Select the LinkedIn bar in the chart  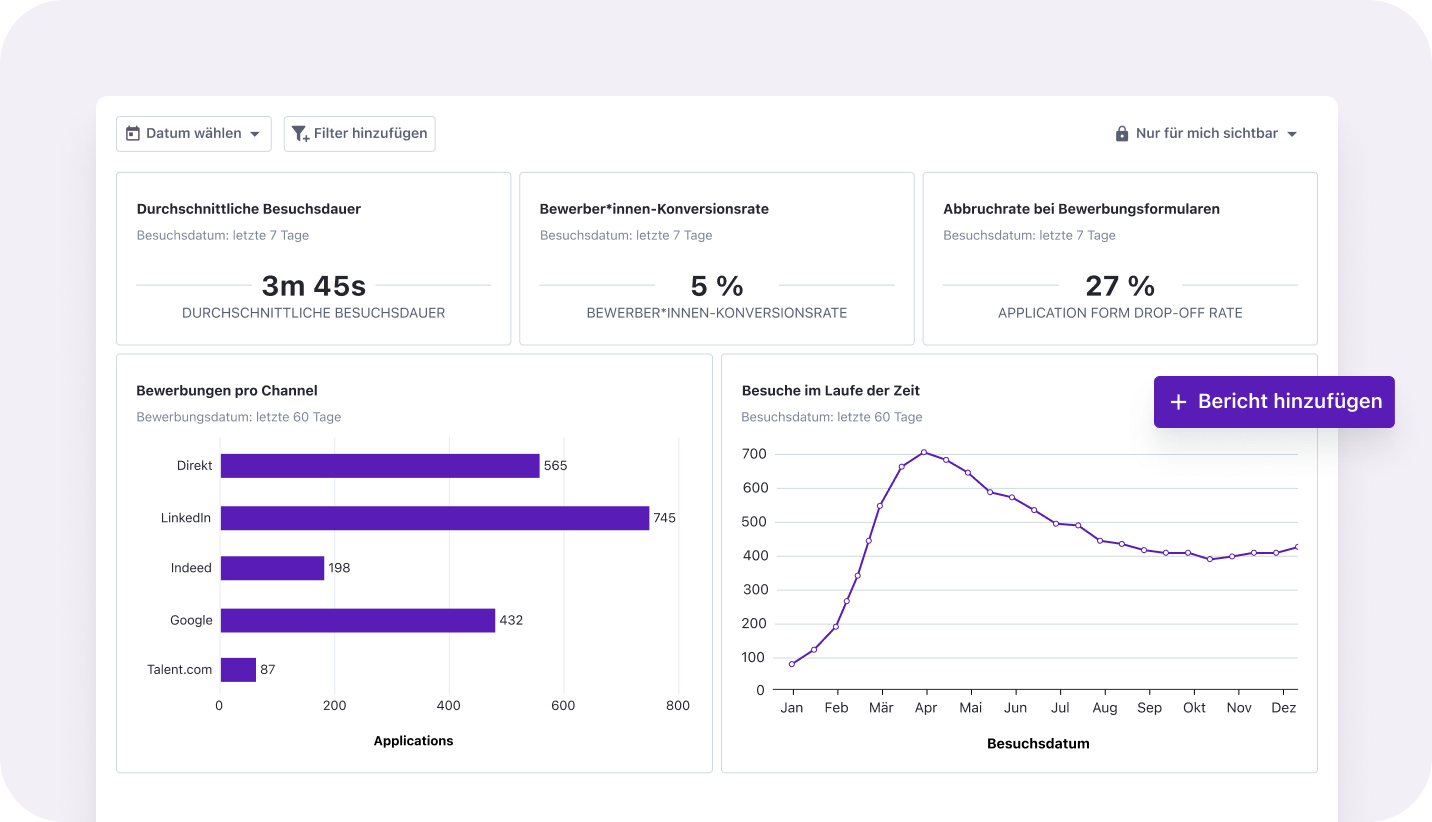click(434, 518)
